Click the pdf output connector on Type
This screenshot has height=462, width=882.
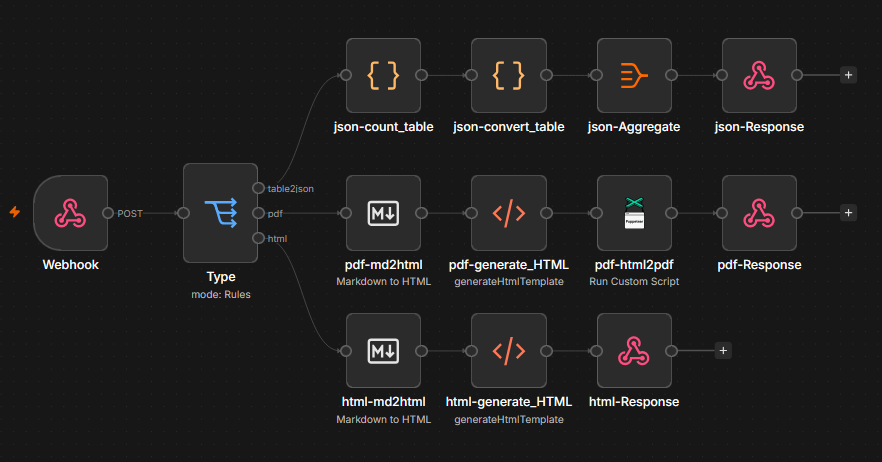click(x=258, y=213)
